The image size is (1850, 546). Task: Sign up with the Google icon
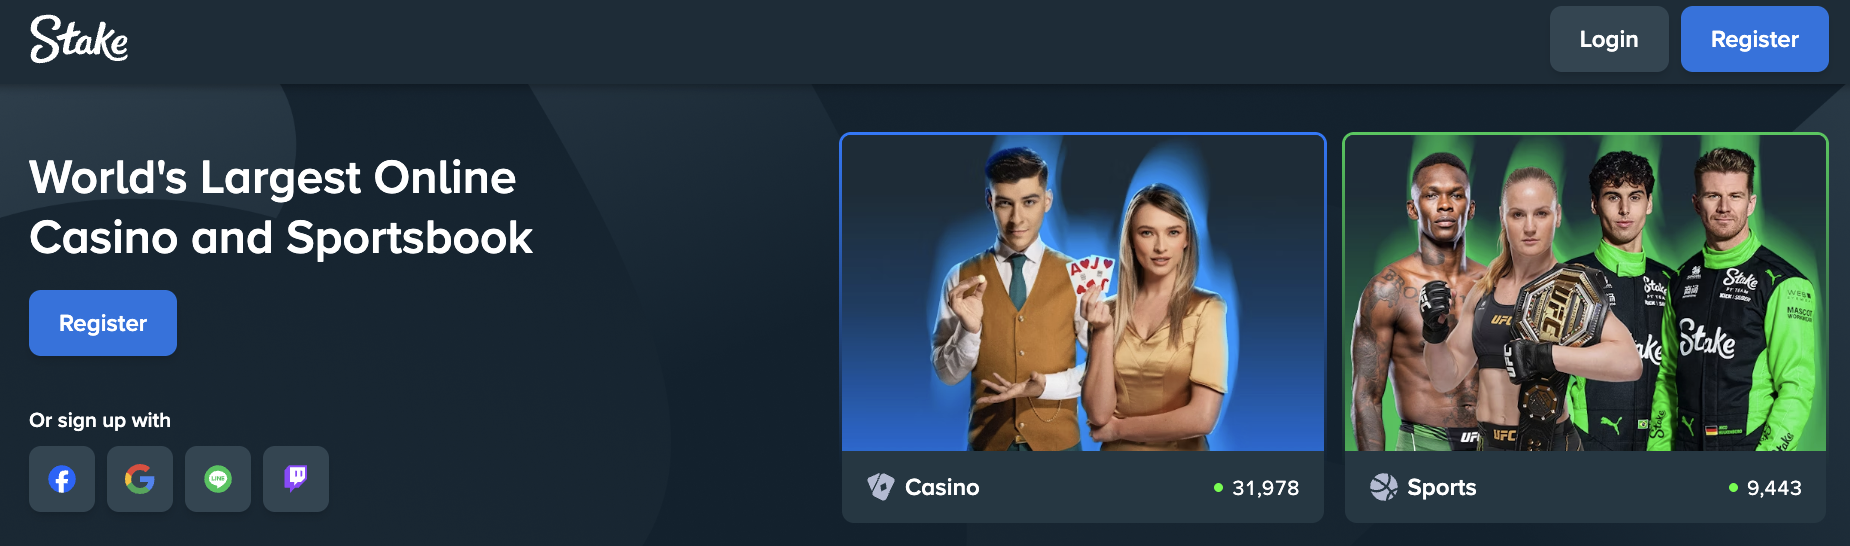[140, 479]
